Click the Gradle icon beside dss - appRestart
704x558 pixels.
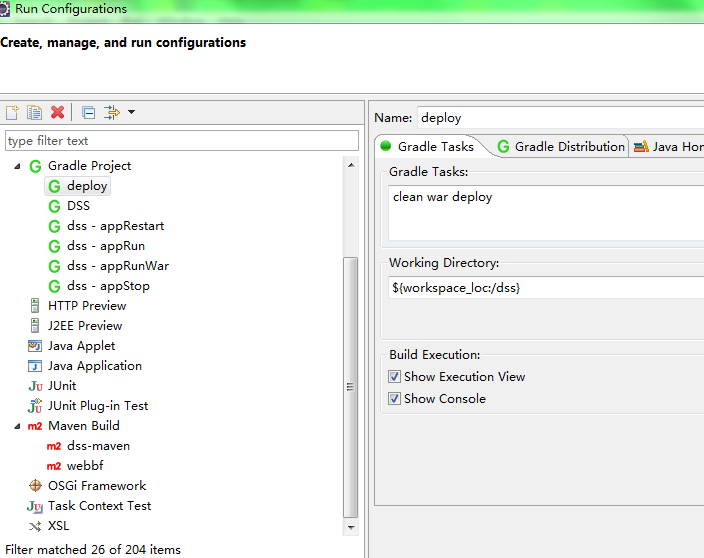point(54,226)
